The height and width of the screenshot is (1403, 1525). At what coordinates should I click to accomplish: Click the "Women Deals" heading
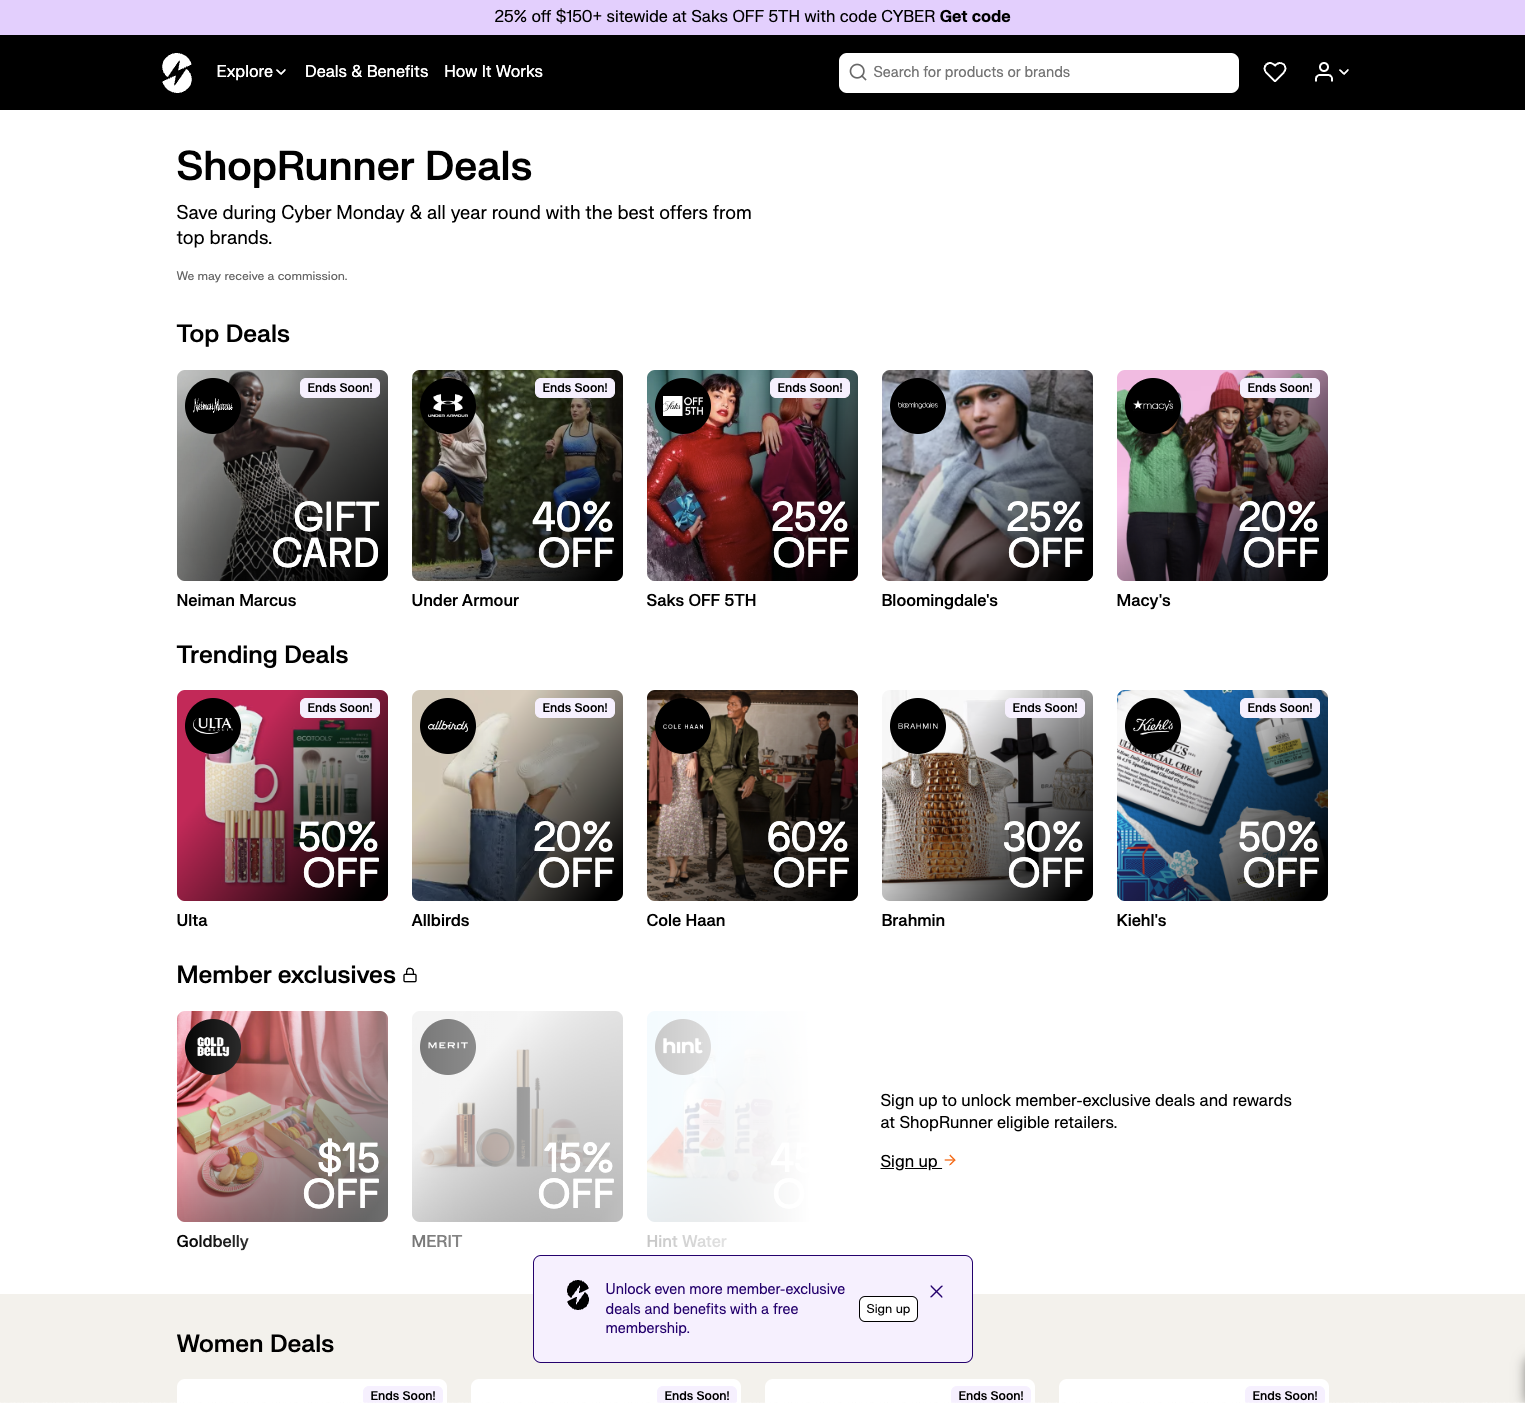click(255, 1344)
